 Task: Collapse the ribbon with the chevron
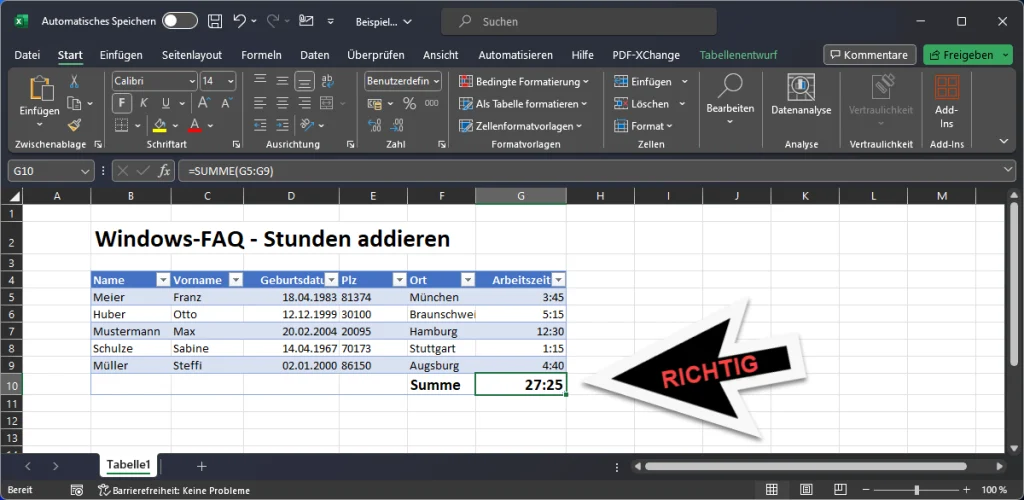click(x=1004, y=141)
